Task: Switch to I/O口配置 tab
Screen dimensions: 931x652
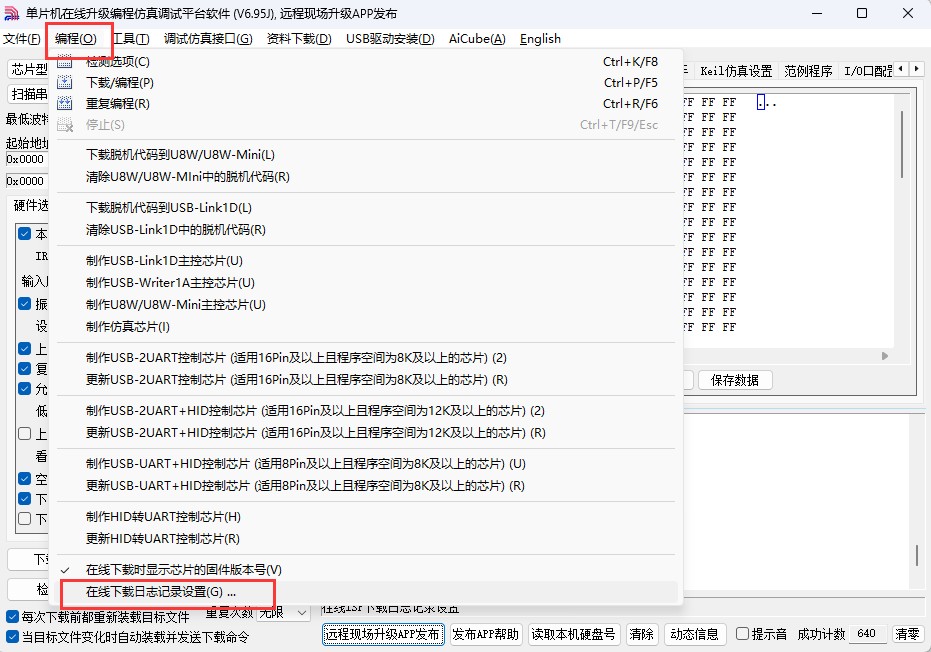Action: point(868,71)
